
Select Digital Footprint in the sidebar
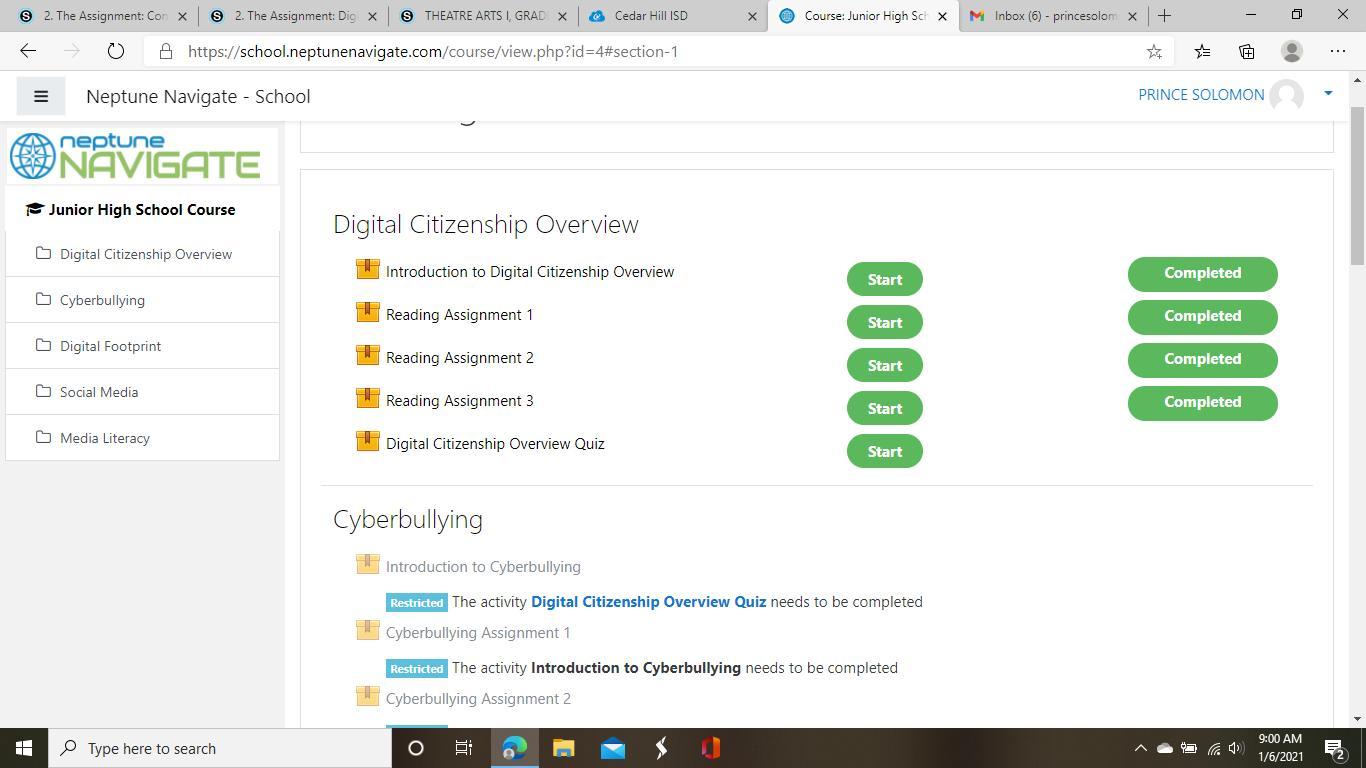[110, 346]
